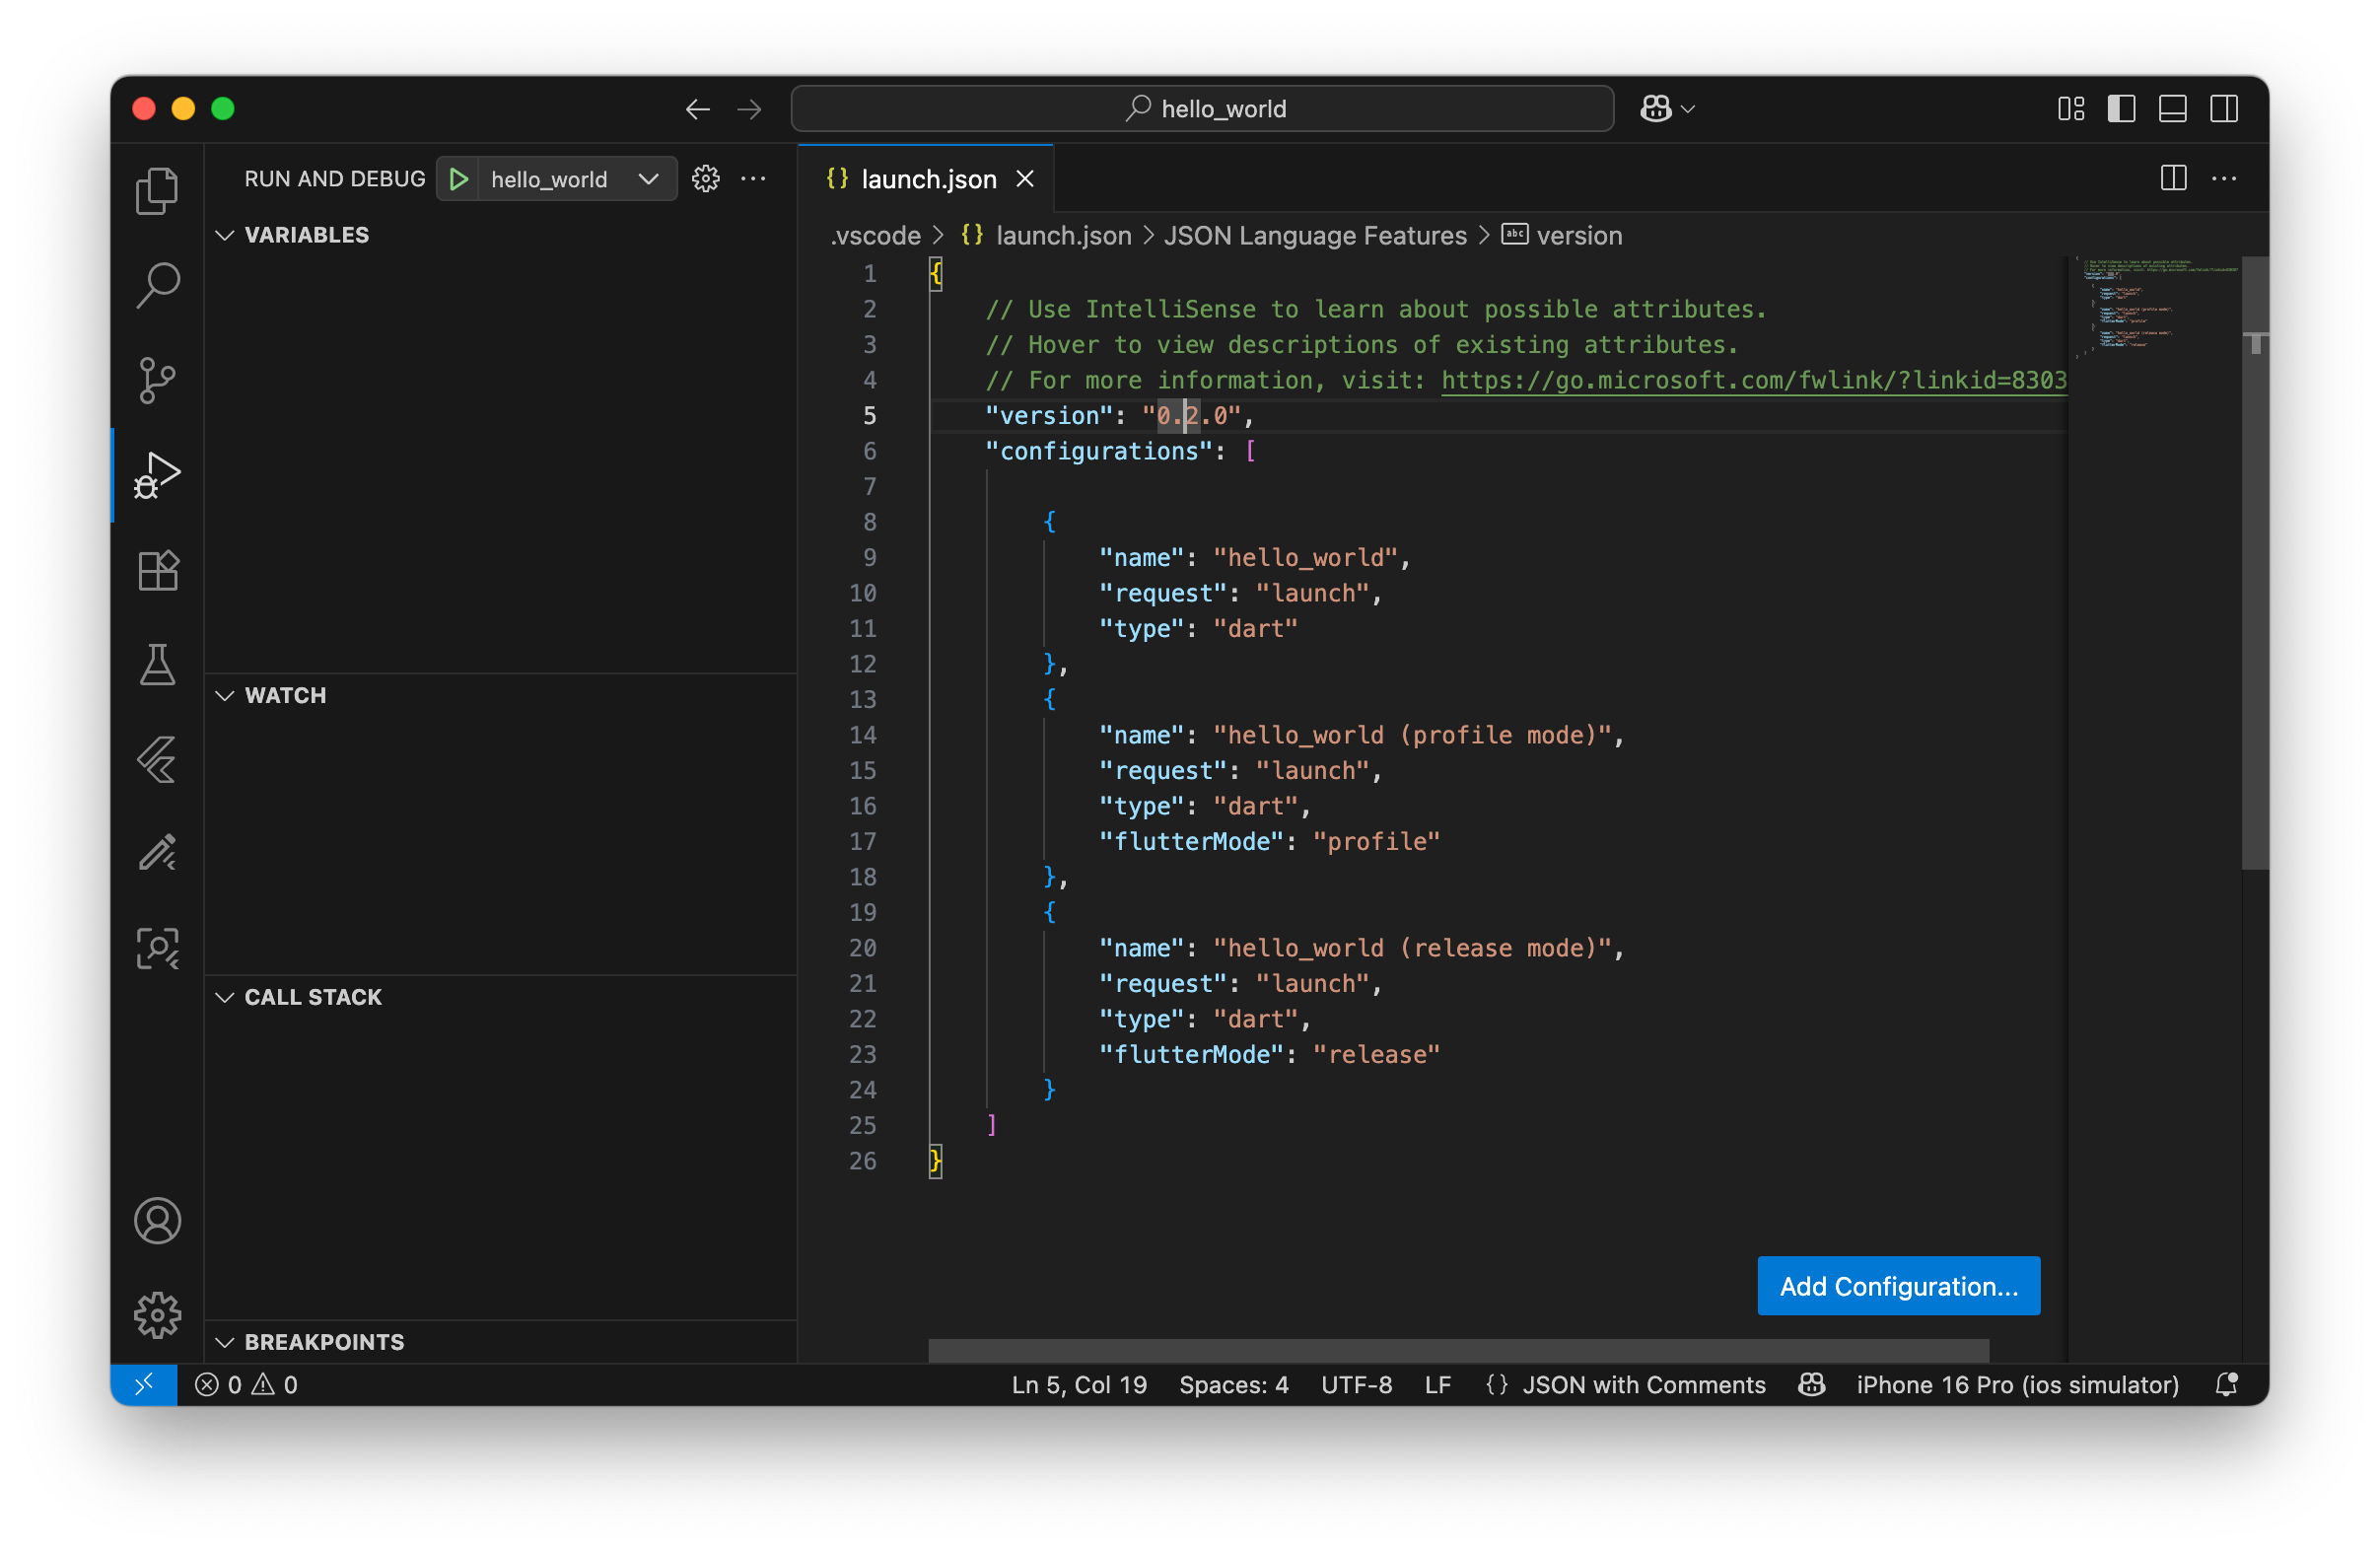Open the remote window indicator

click(x=144, y=1385)
